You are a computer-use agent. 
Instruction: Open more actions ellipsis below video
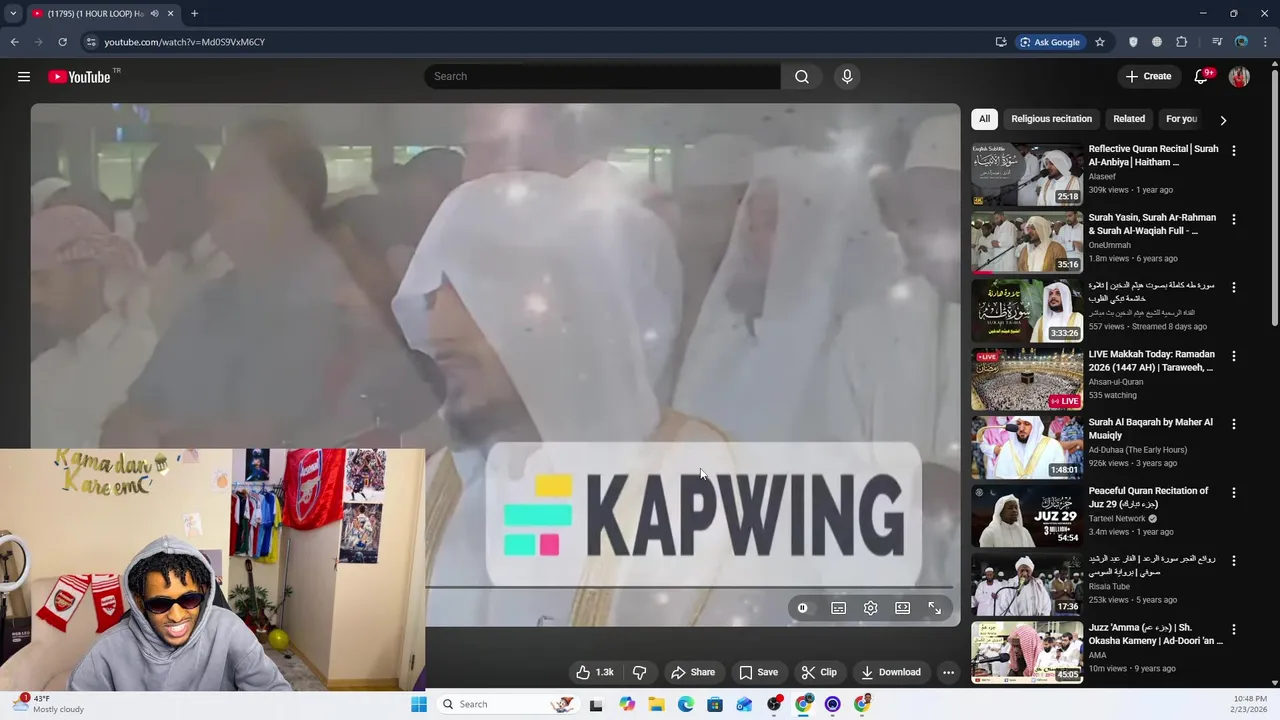[x=948, y=672]
